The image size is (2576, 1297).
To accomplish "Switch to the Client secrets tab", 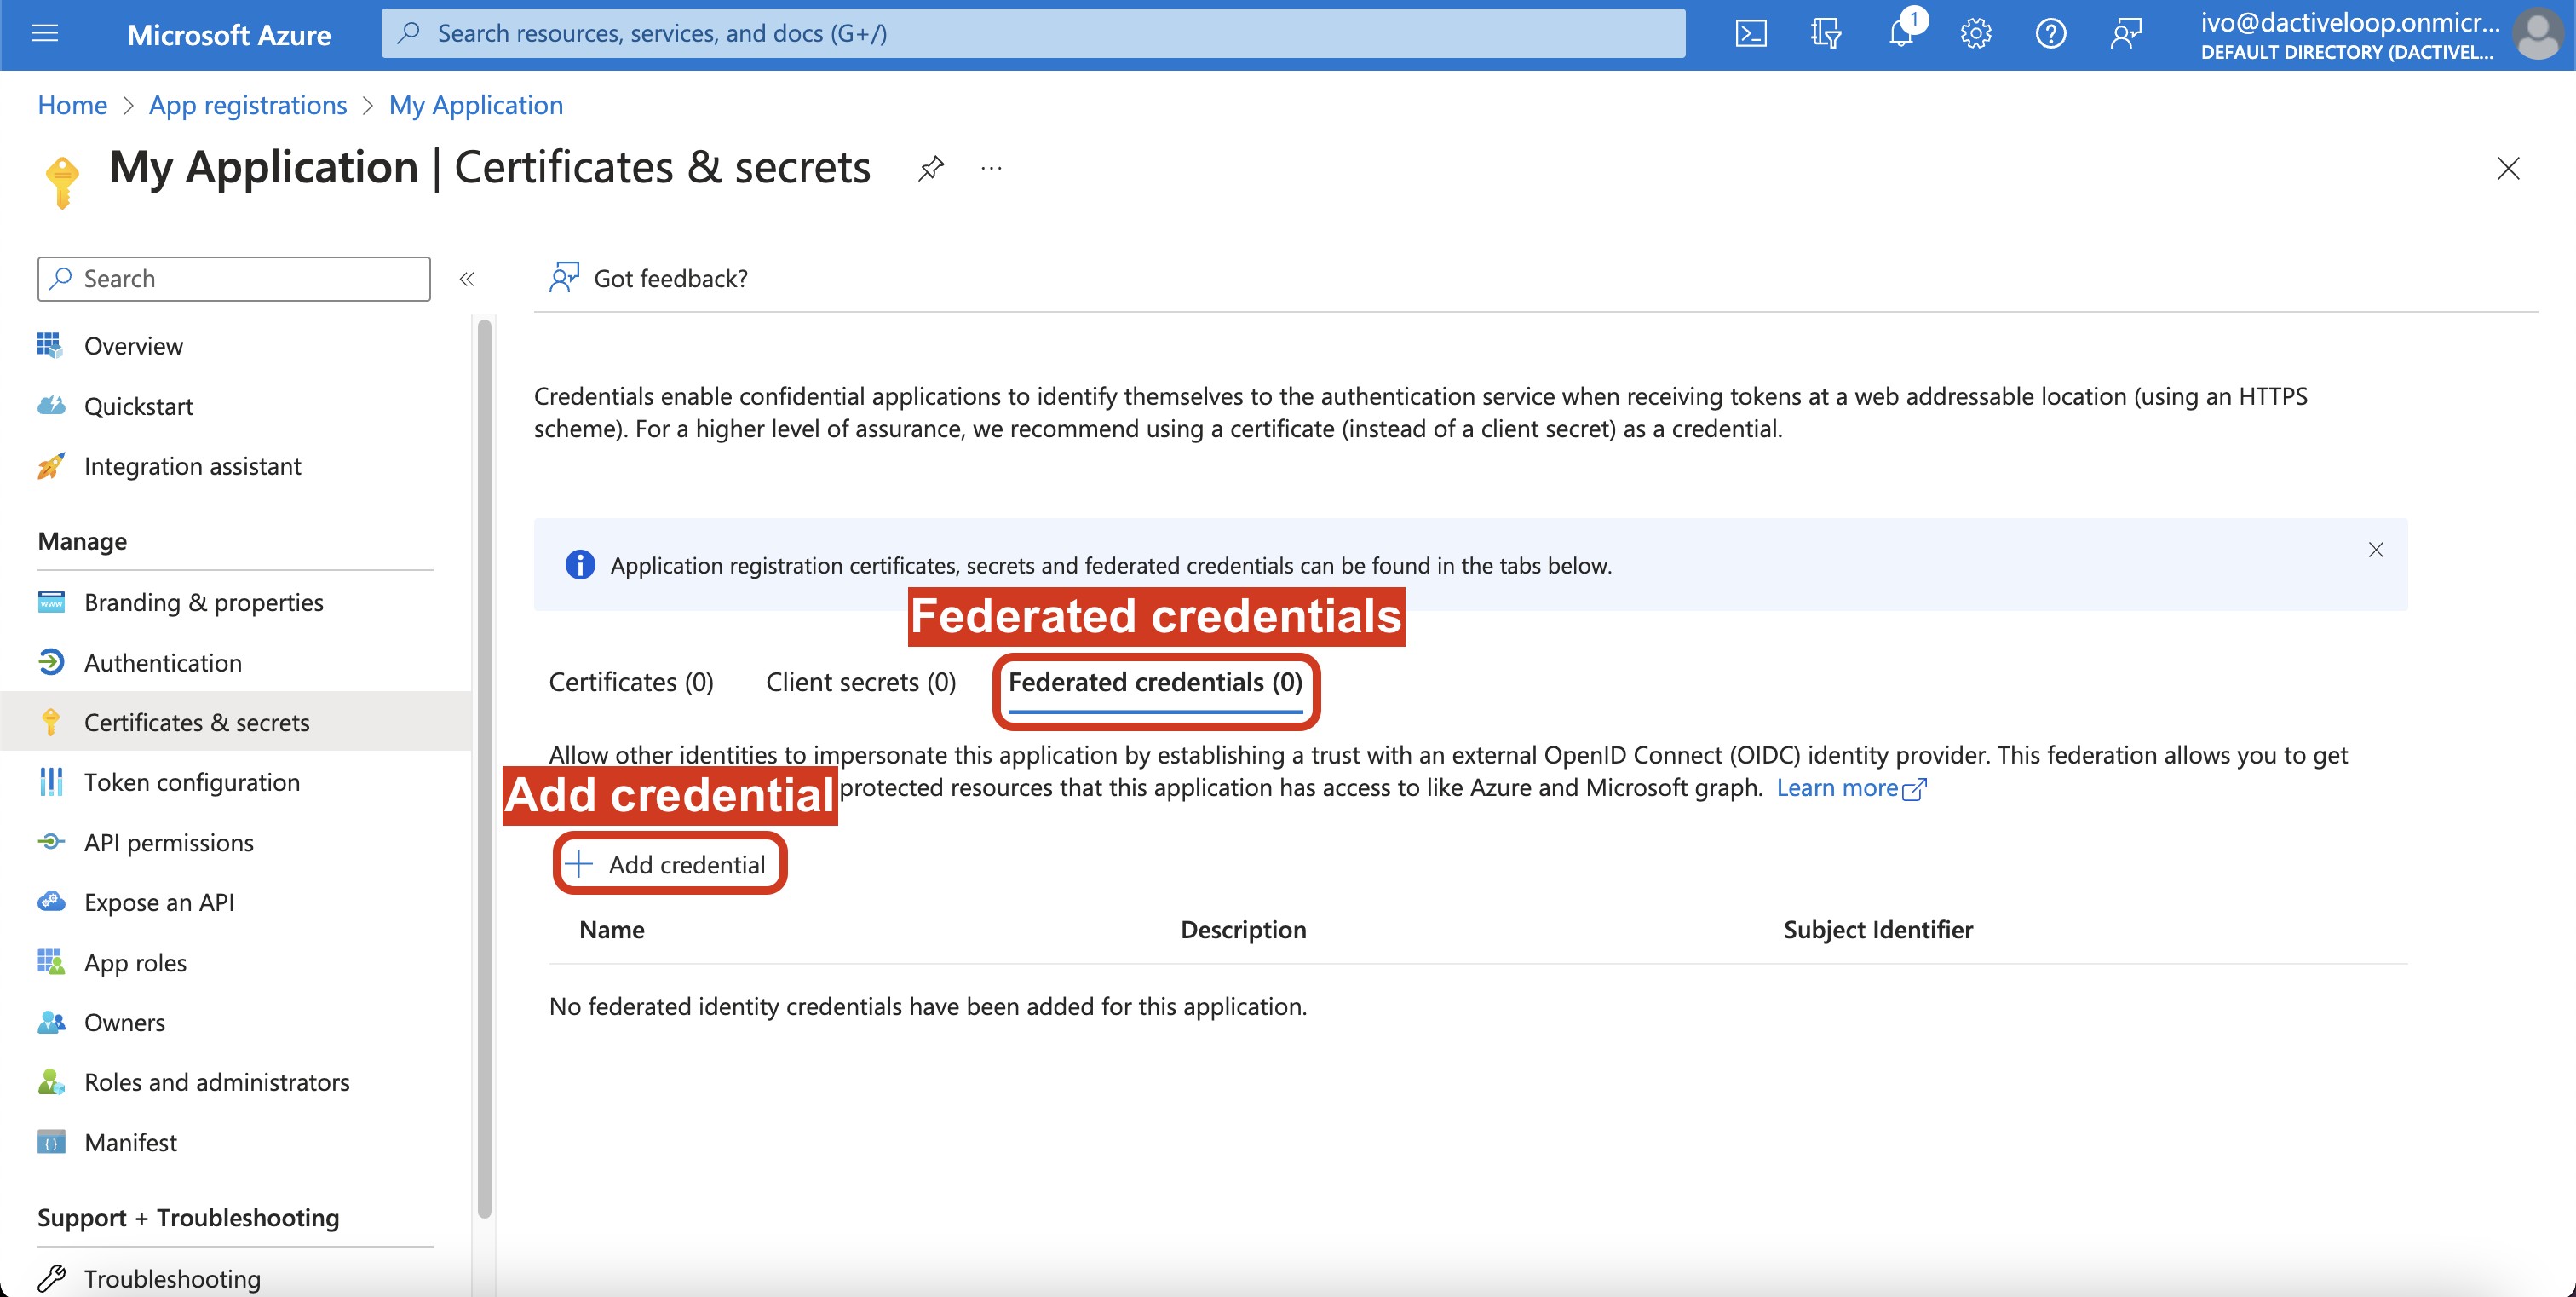I will (860, 682).
